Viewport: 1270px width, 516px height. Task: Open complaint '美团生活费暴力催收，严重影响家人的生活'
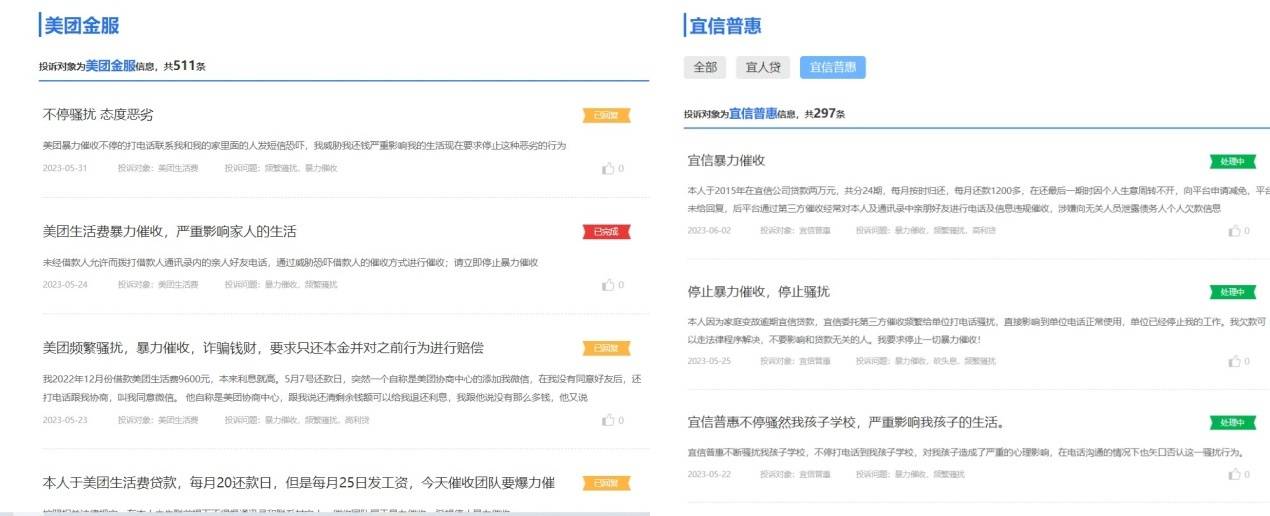pyautogui.click(x=169, y=231)
